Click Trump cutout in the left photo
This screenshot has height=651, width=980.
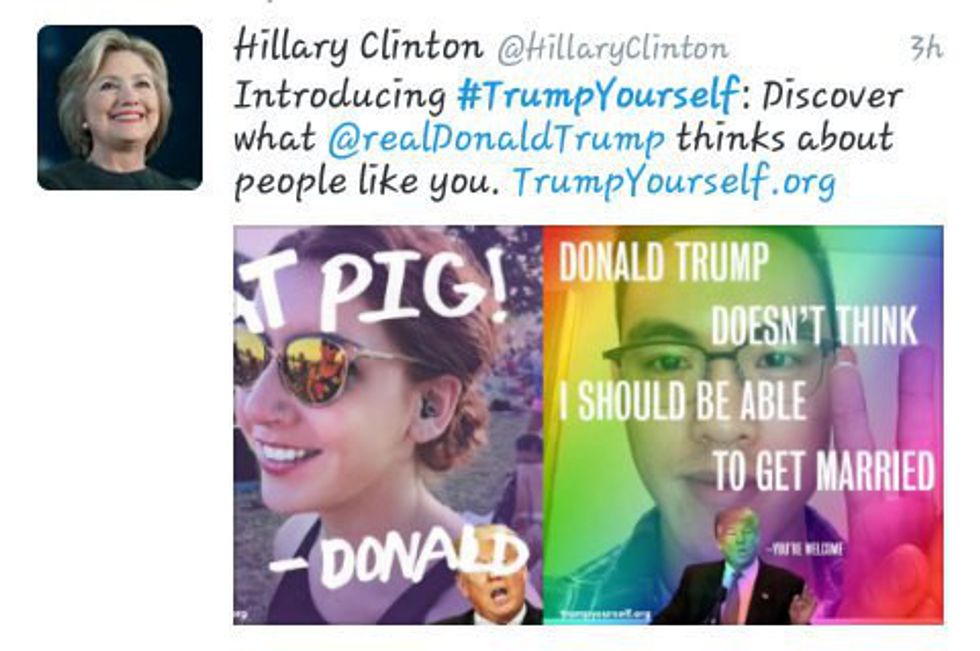(497, 590)
